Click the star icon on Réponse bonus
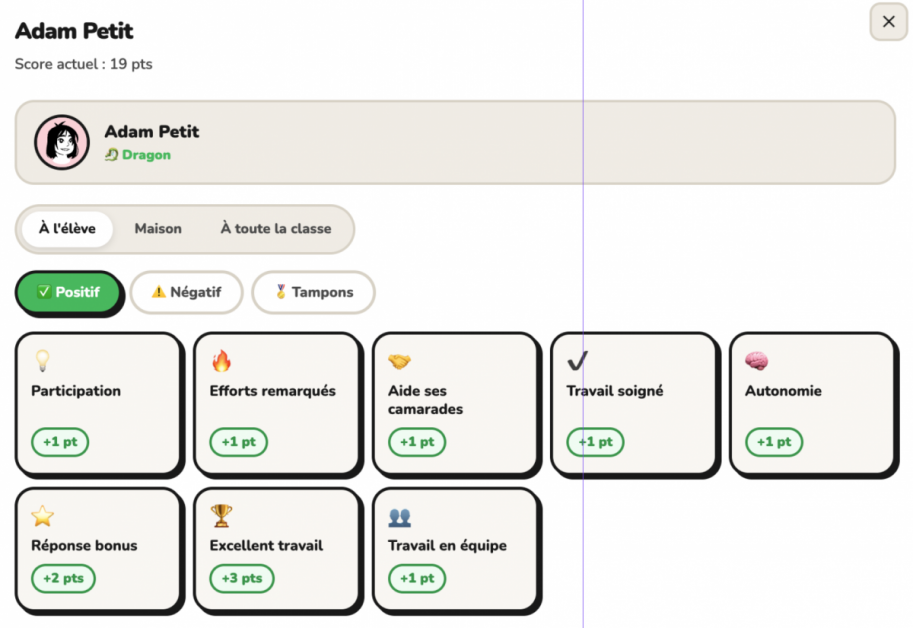 [43, 516]
